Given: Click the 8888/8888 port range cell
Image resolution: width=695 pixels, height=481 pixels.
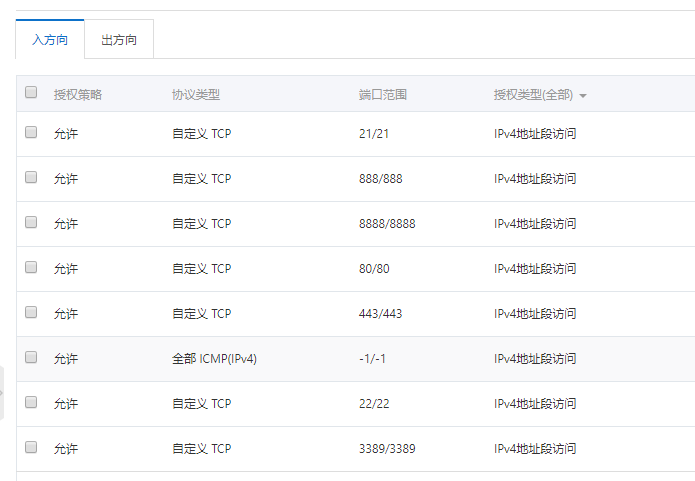Looking at the screenshot, I should click(x=387, y=223).
